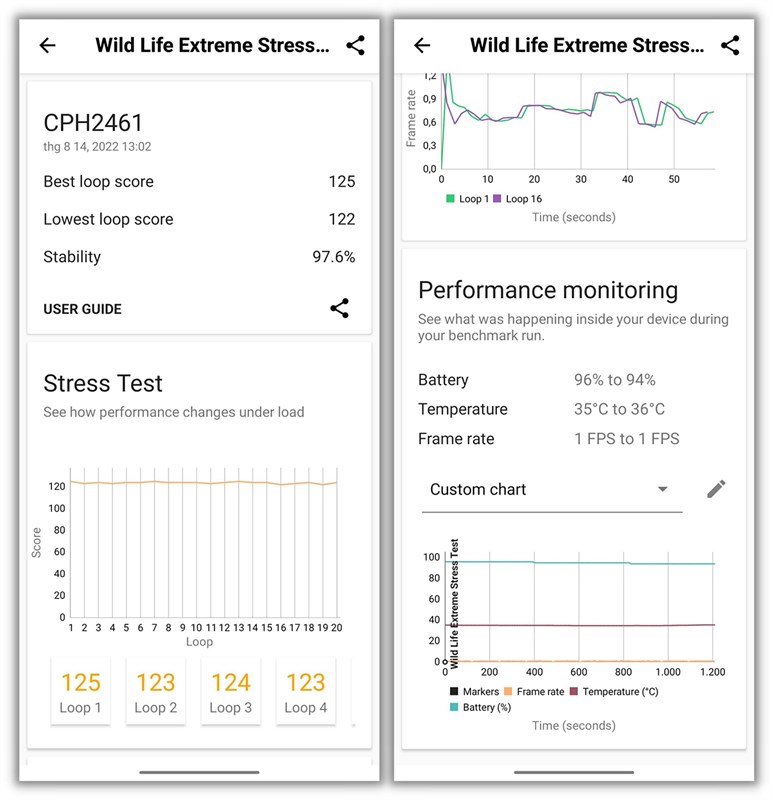Tap the back arrow on the results page
773x800 pixels.
[48, 43]
